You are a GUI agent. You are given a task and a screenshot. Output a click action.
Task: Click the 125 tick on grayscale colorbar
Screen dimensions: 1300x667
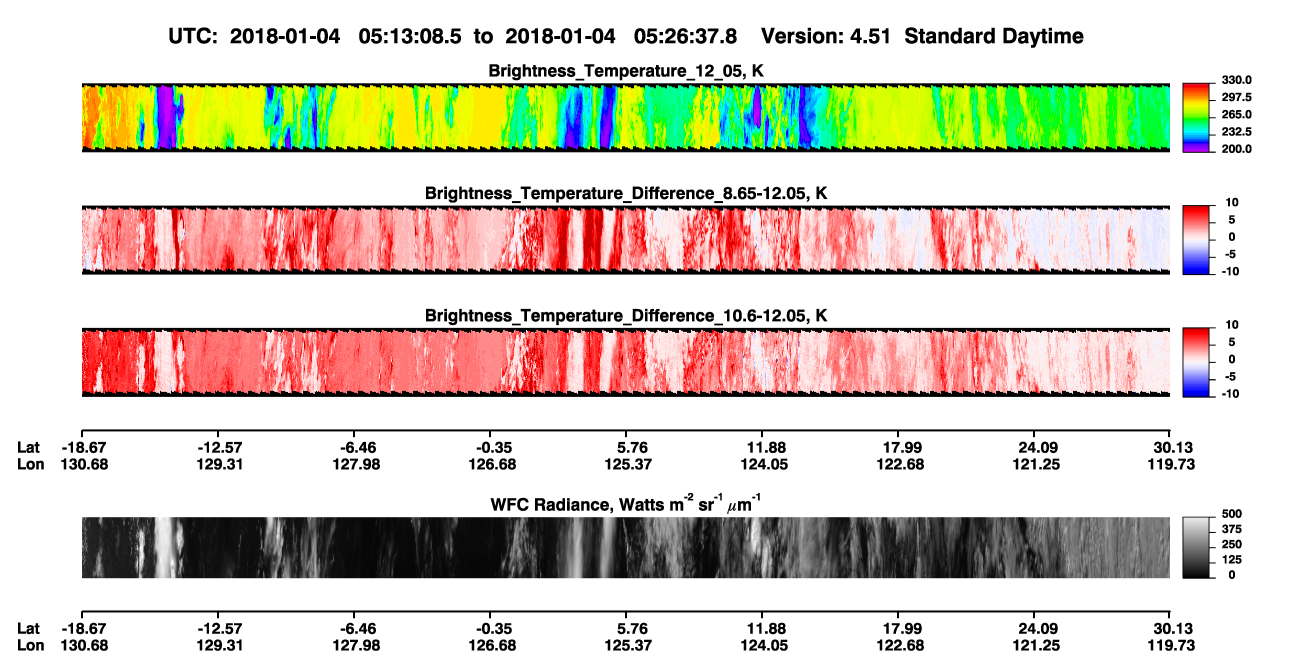(1232, 562)
